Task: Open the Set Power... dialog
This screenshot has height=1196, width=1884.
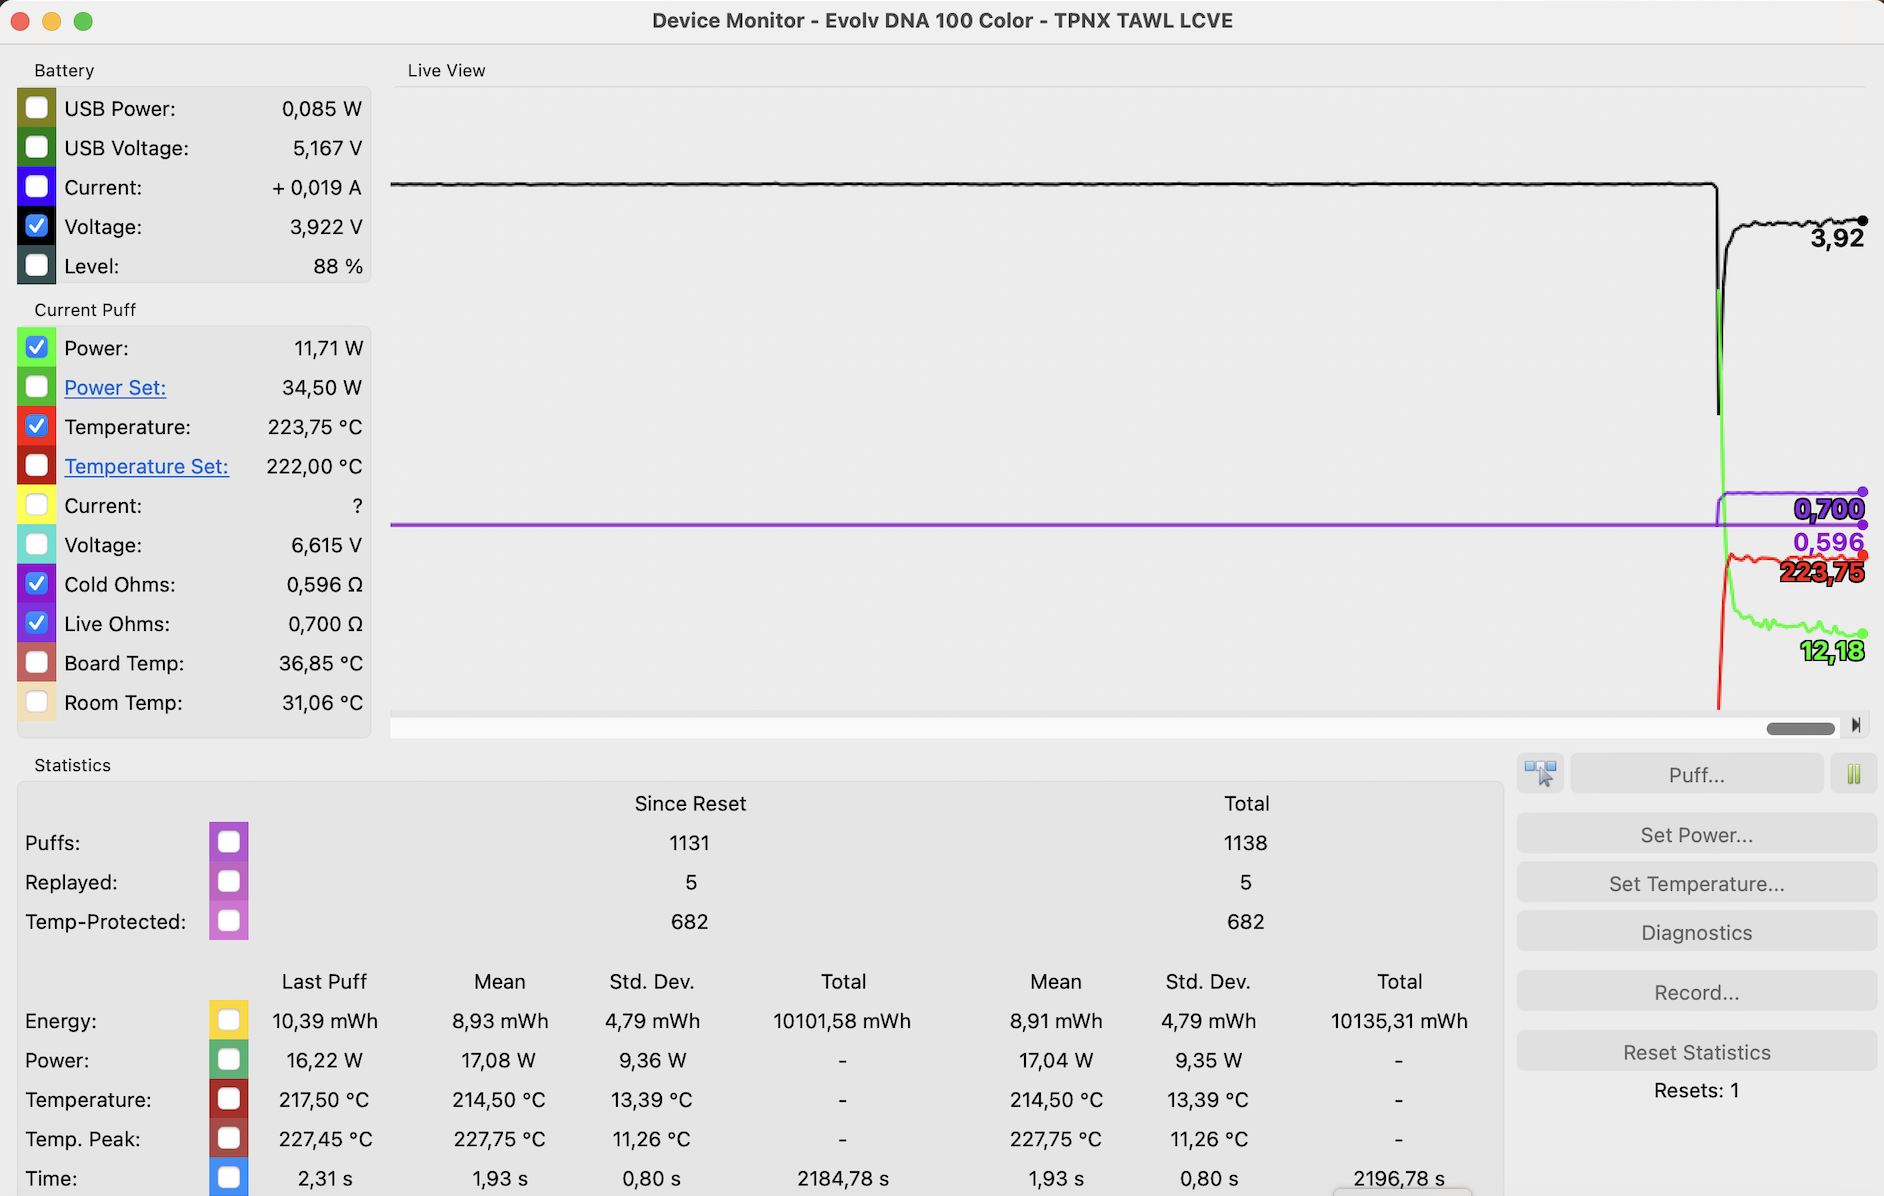Action: pos(1696,835)
